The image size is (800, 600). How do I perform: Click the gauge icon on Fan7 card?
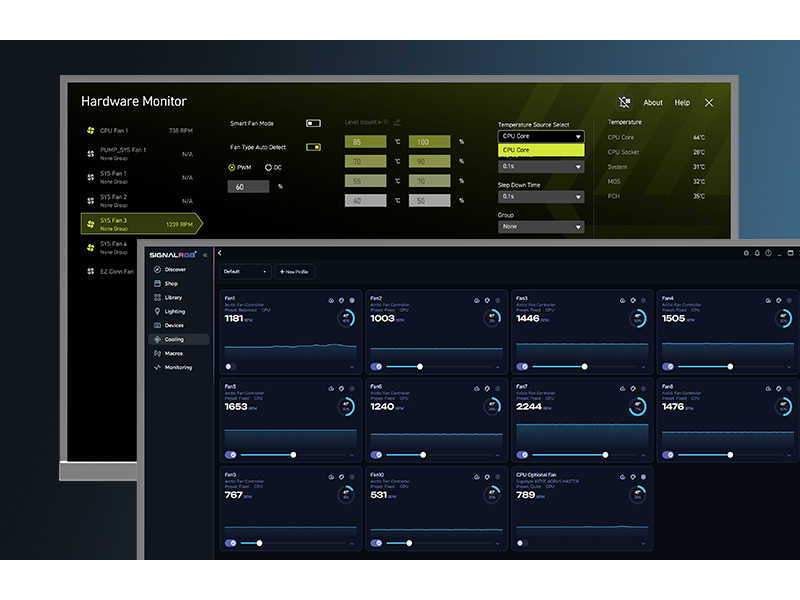pos(622,389)
